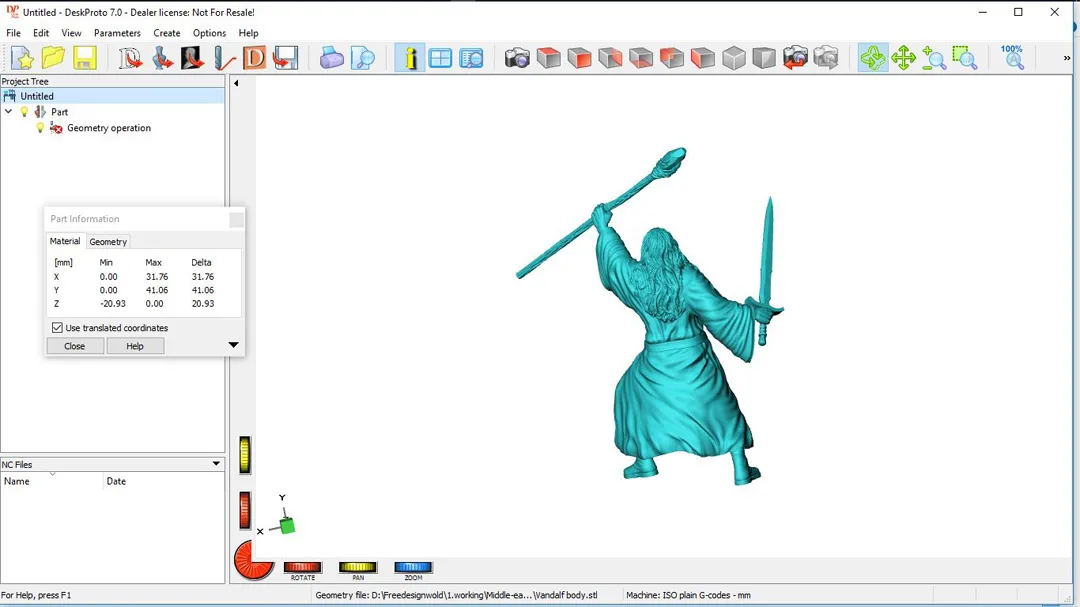Image resolution: width=1080 pixels, height=607 pixels.
Task: Click the yellow PAN thumbwheel
Action: point(357,567)
